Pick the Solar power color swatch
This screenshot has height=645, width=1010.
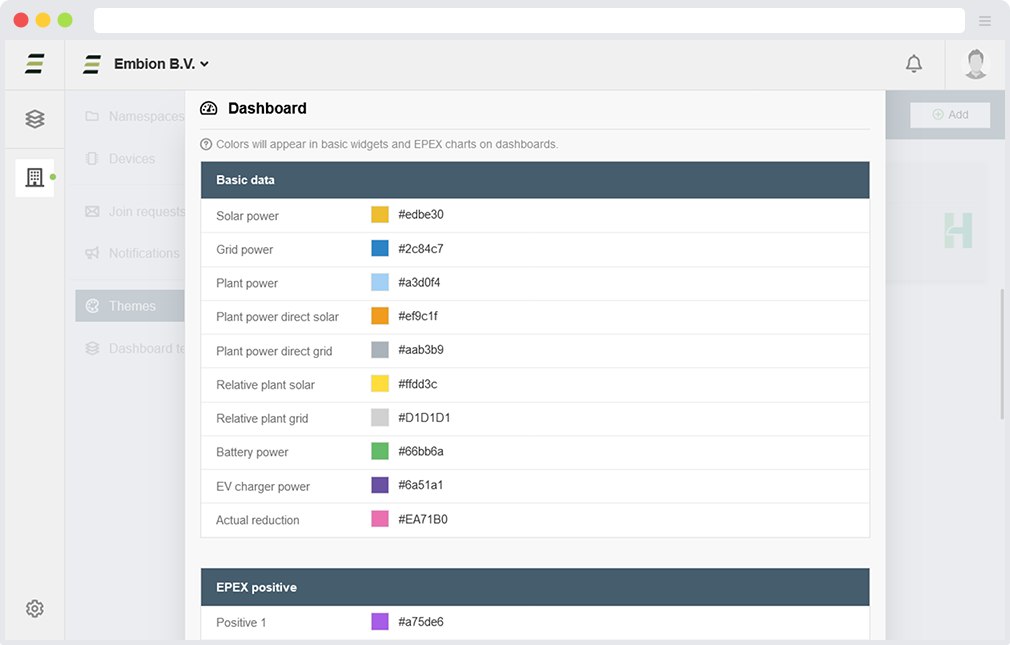tap(380, 215)
